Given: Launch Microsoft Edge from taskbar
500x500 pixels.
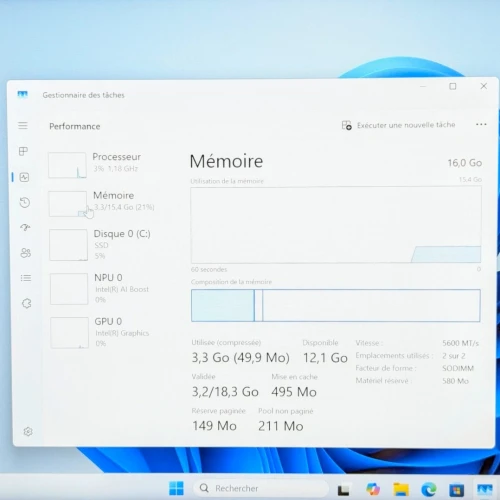Looking at the screenshot, I should pos(429,489).
